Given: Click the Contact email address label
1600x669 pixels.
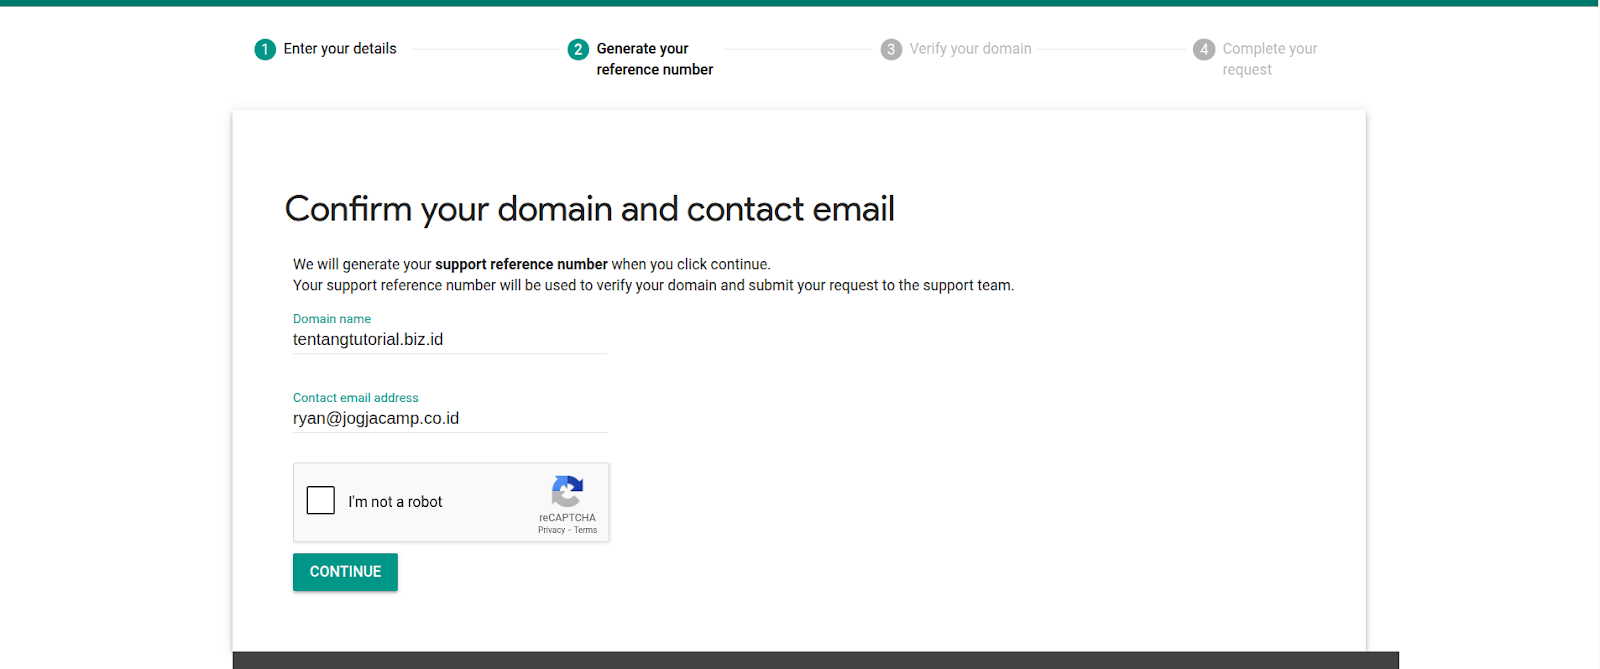Looking at the screenshot, I should click(356, 398).
